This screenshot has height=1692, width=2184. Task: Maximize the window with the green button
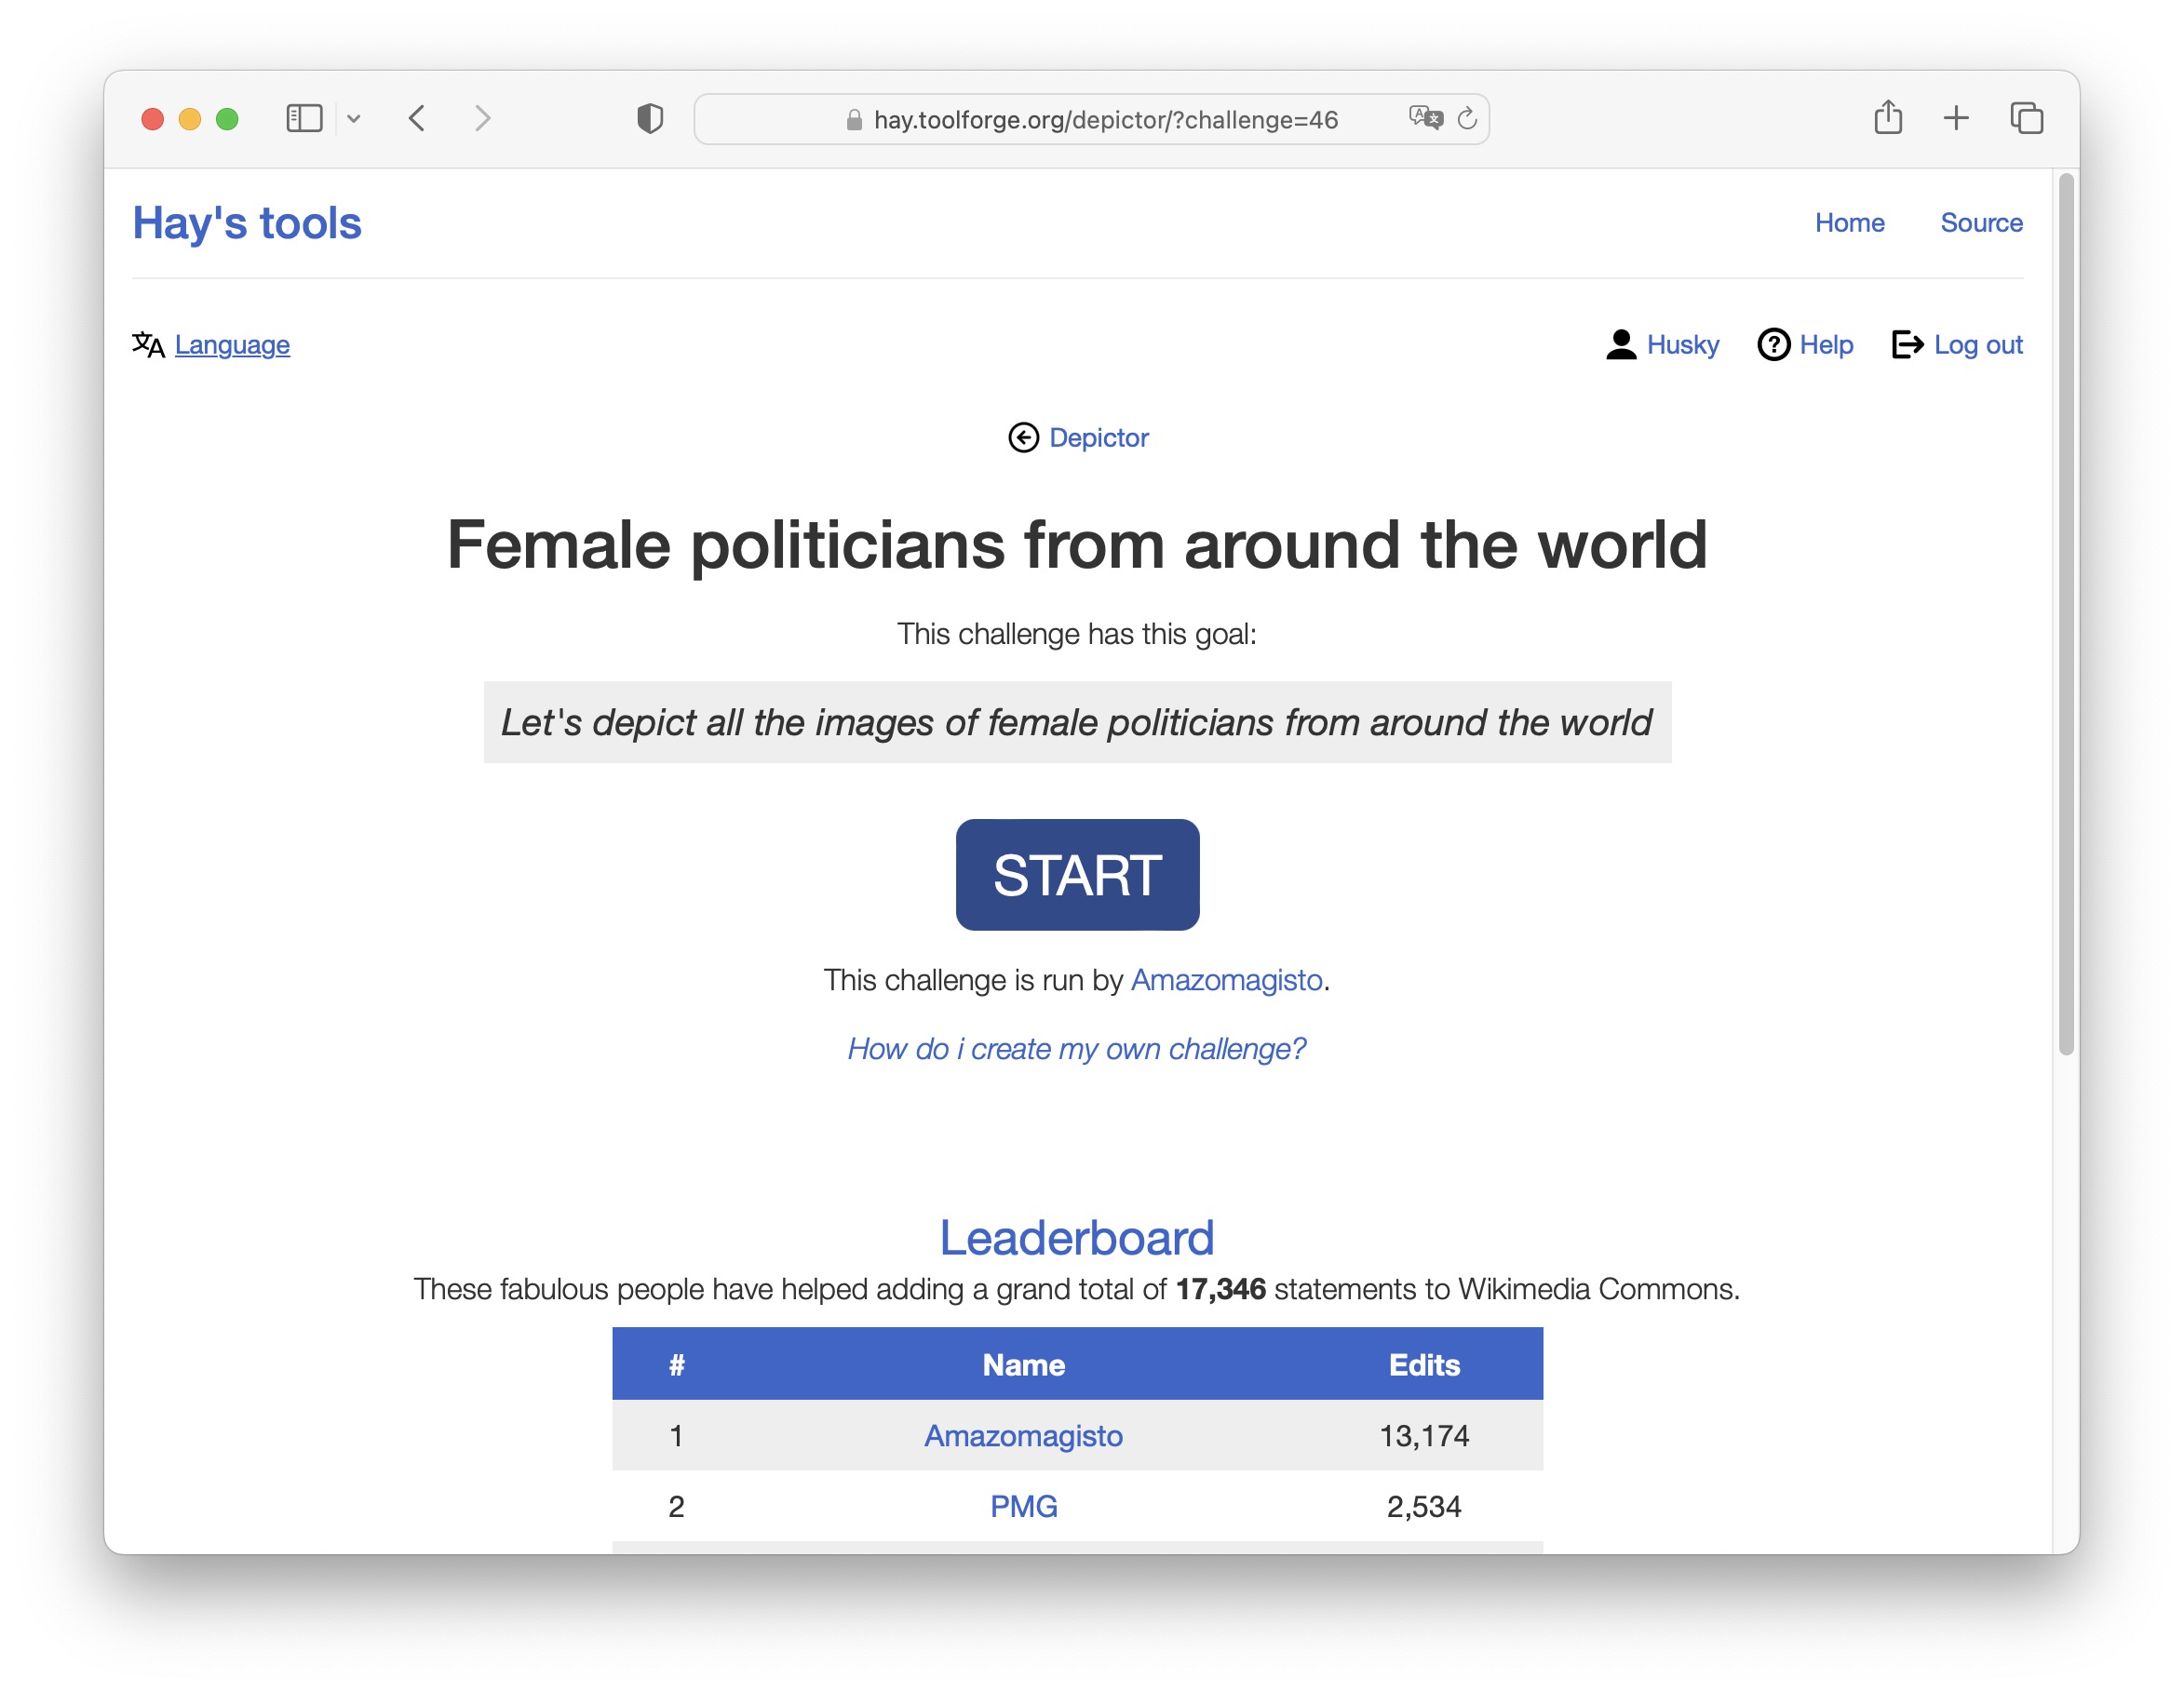click(x=227, y=119)
